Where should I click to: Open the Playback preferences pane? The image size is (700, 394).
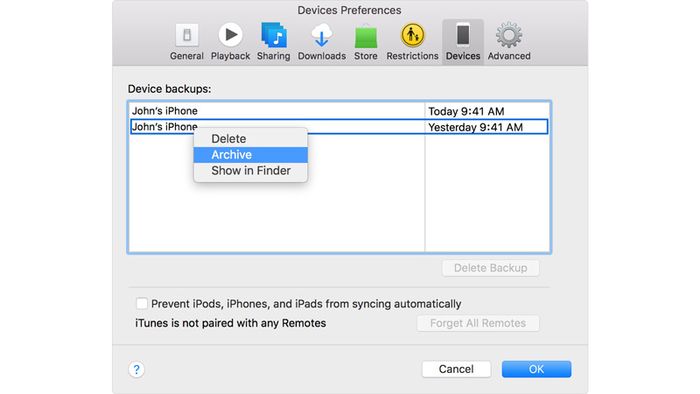point(230,42)
